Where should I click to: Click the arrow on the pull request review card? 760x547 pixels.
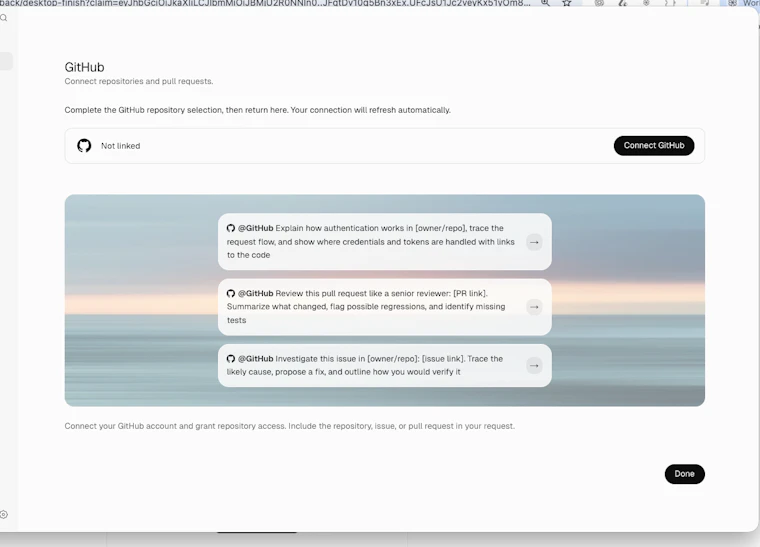point(534,307)
